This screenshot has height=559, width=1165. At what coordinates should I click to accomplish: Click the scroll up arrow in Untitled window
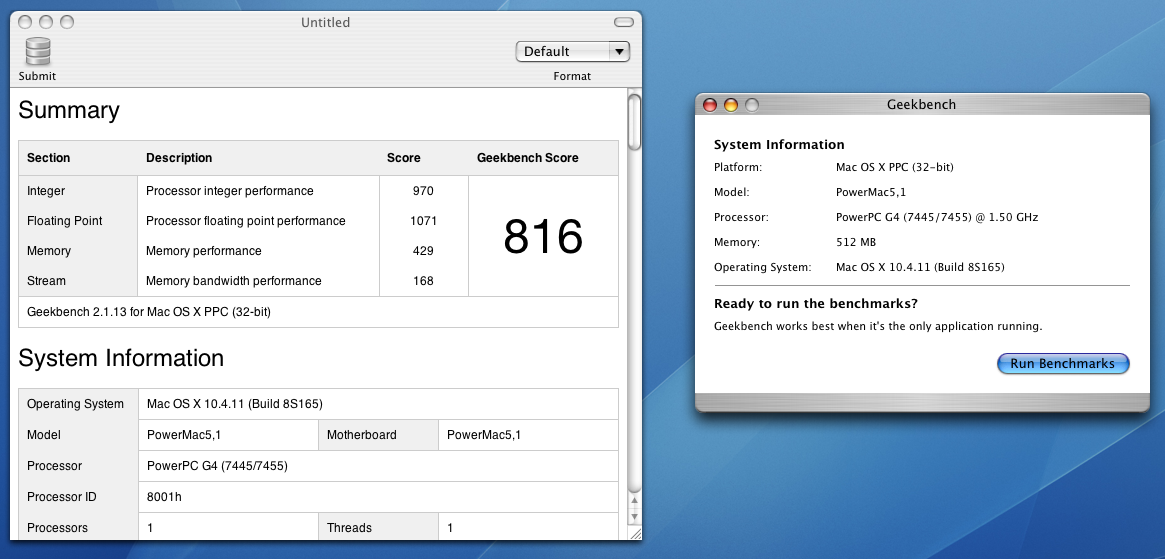[x=634, y=501]
